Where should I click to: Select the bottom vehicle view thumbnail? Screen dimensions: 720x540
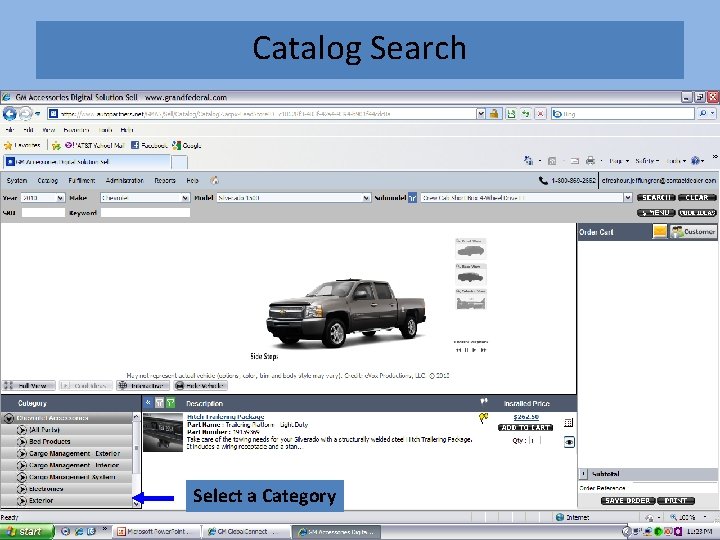pyautogui.click(x=471, y=300)
